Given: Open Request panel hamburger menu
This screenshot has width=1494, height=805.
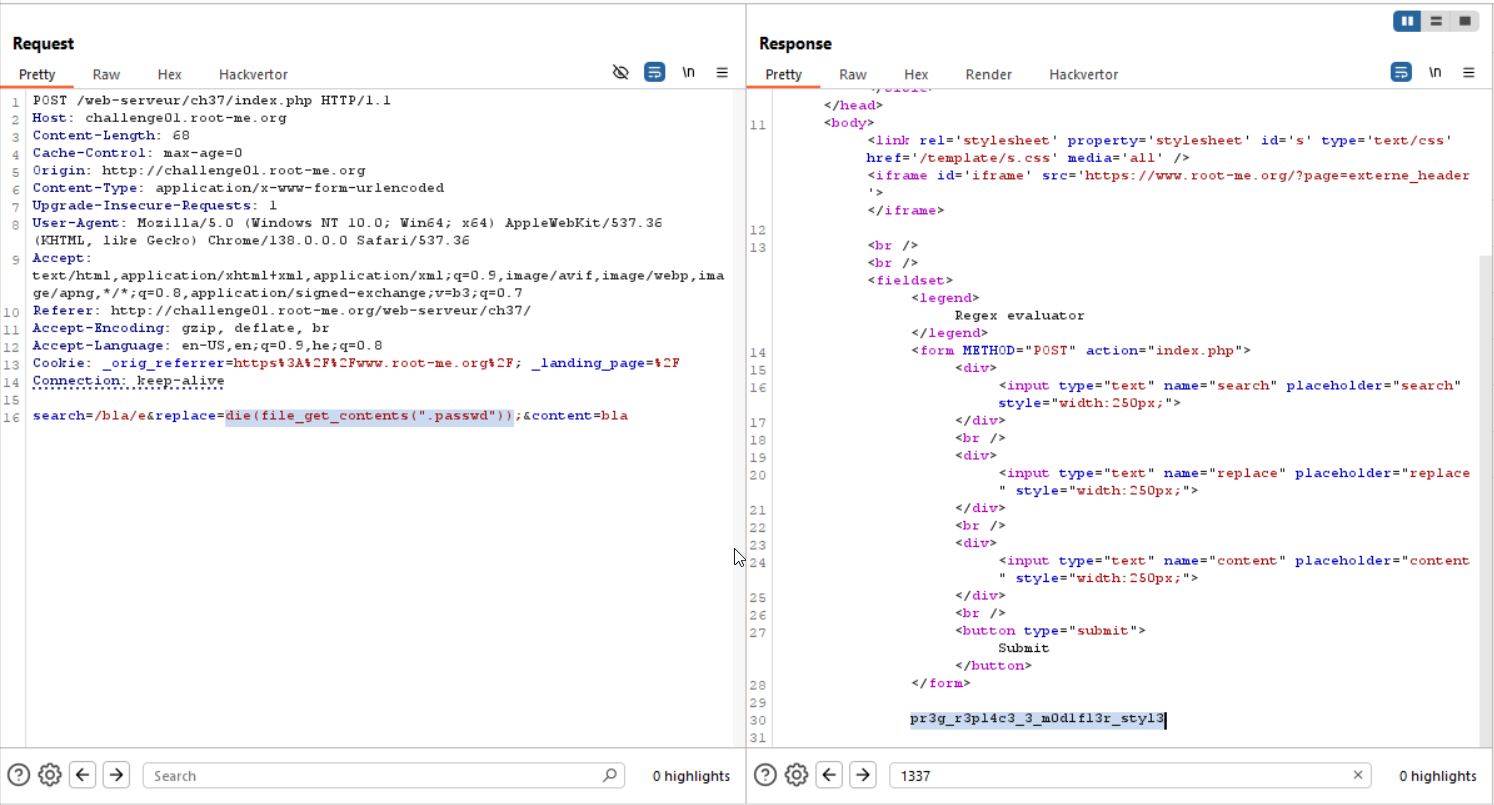Looking at the screenshot, I should tap(722, 72).
